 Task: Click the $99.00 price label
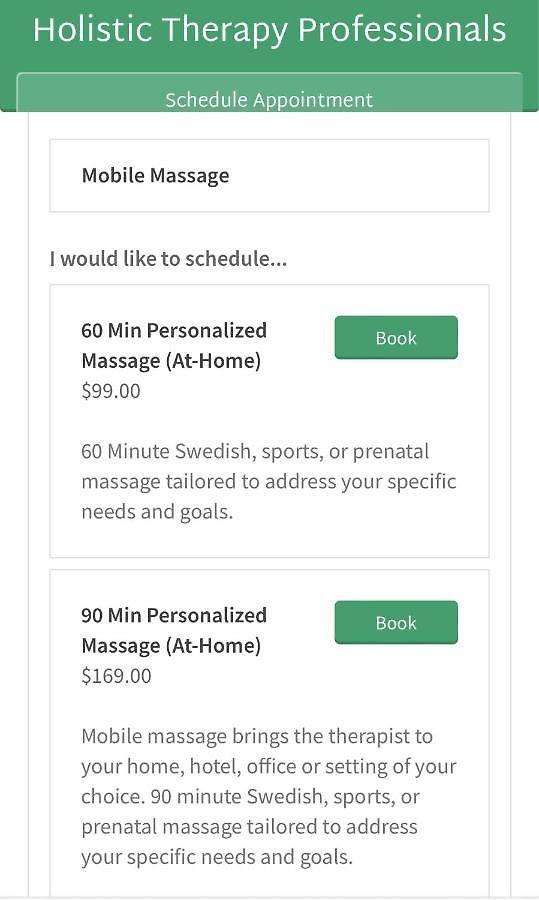click(111, 391)
